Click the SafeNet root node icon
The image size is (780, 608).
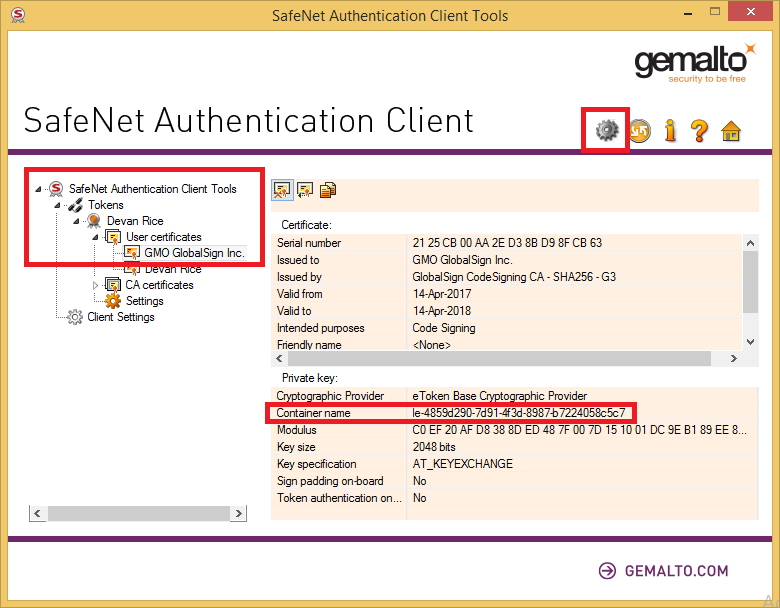pos(56,189)
